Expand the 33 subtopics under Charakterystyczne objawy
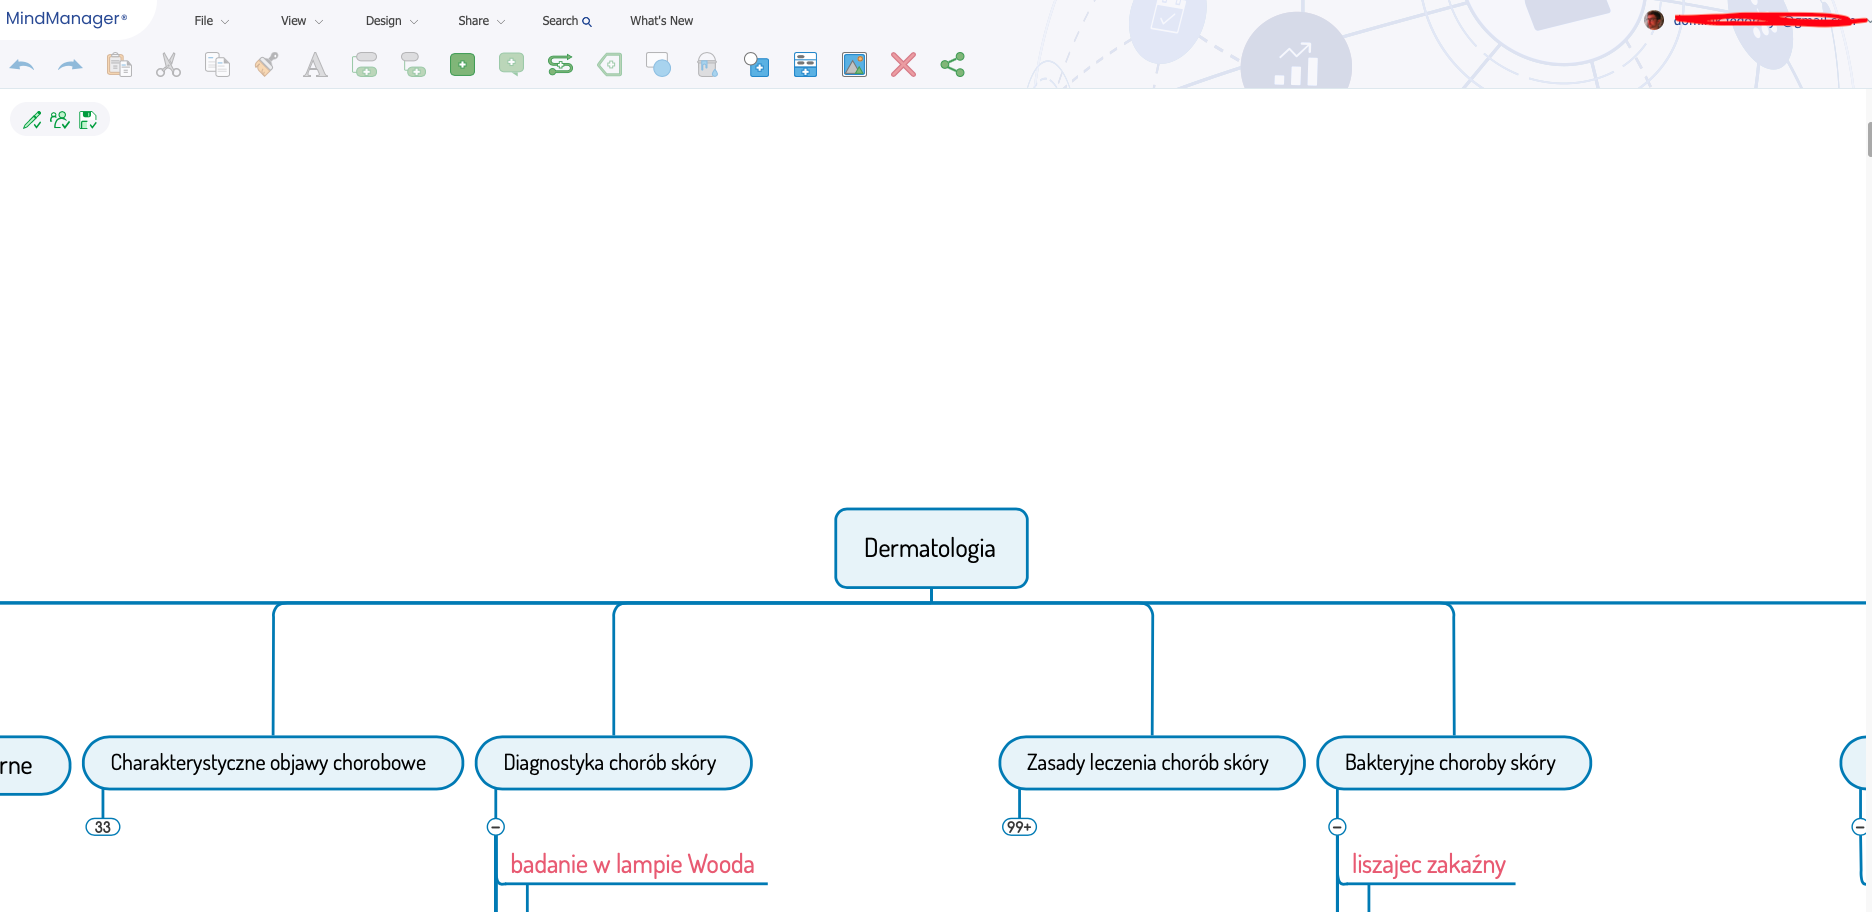Viewport: 1872px width, 912px height. pos(103,827)
